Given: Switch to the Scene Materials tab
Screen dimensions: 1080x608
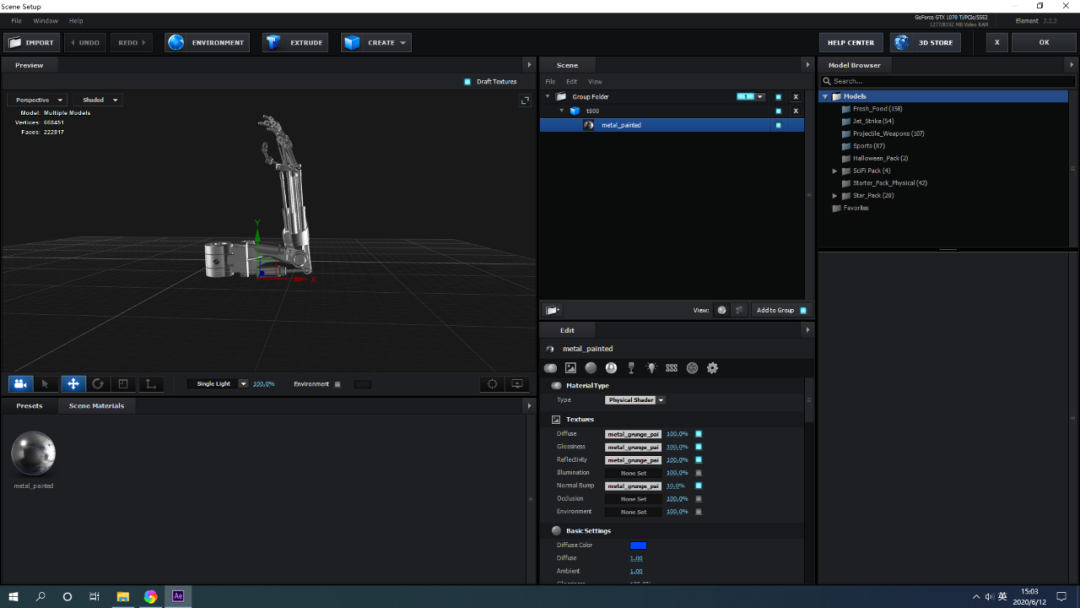Looking at the screenshot, I should [96, 406].
